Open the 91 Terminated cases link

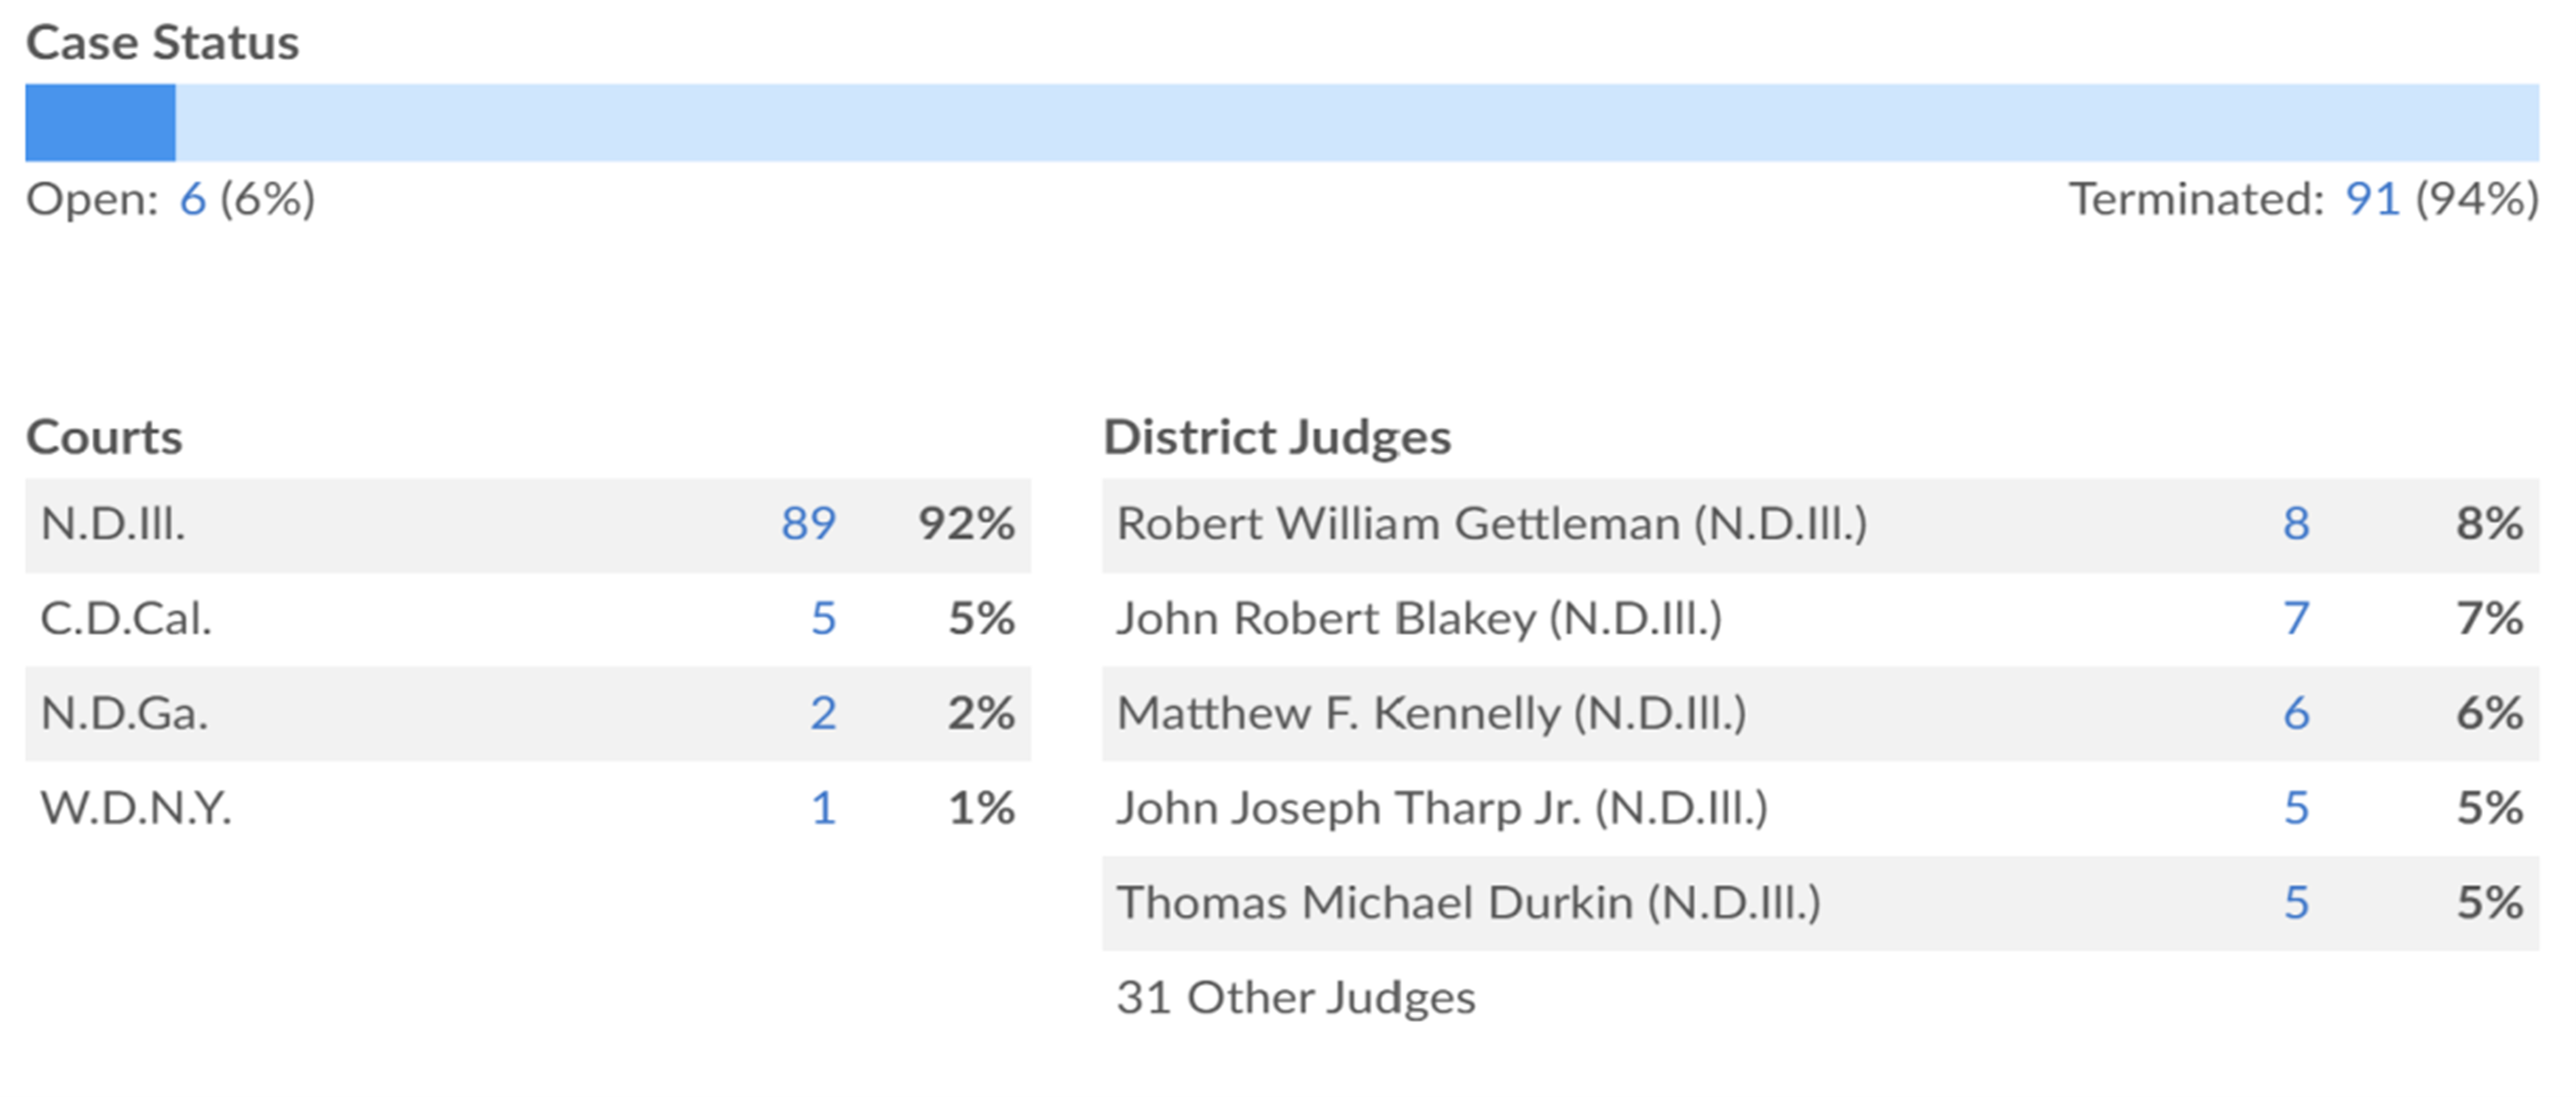(x=2371, y=199)
